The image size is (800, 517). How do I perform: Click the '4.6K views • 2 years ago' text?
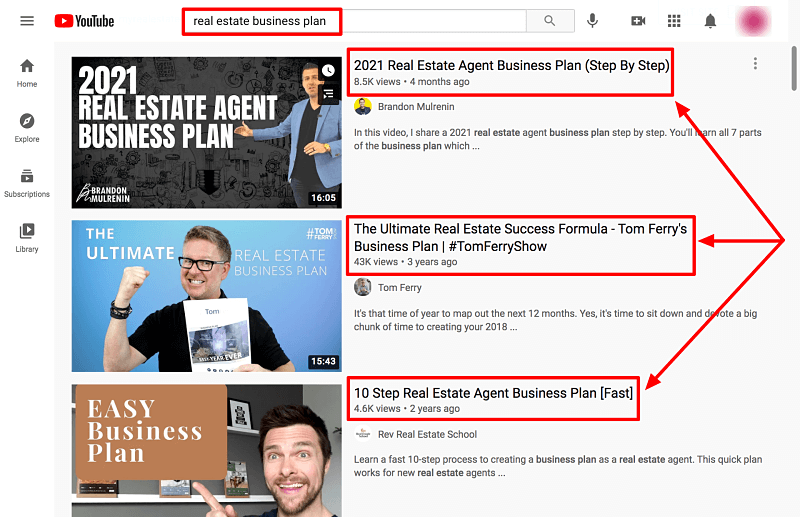point(407,408)
